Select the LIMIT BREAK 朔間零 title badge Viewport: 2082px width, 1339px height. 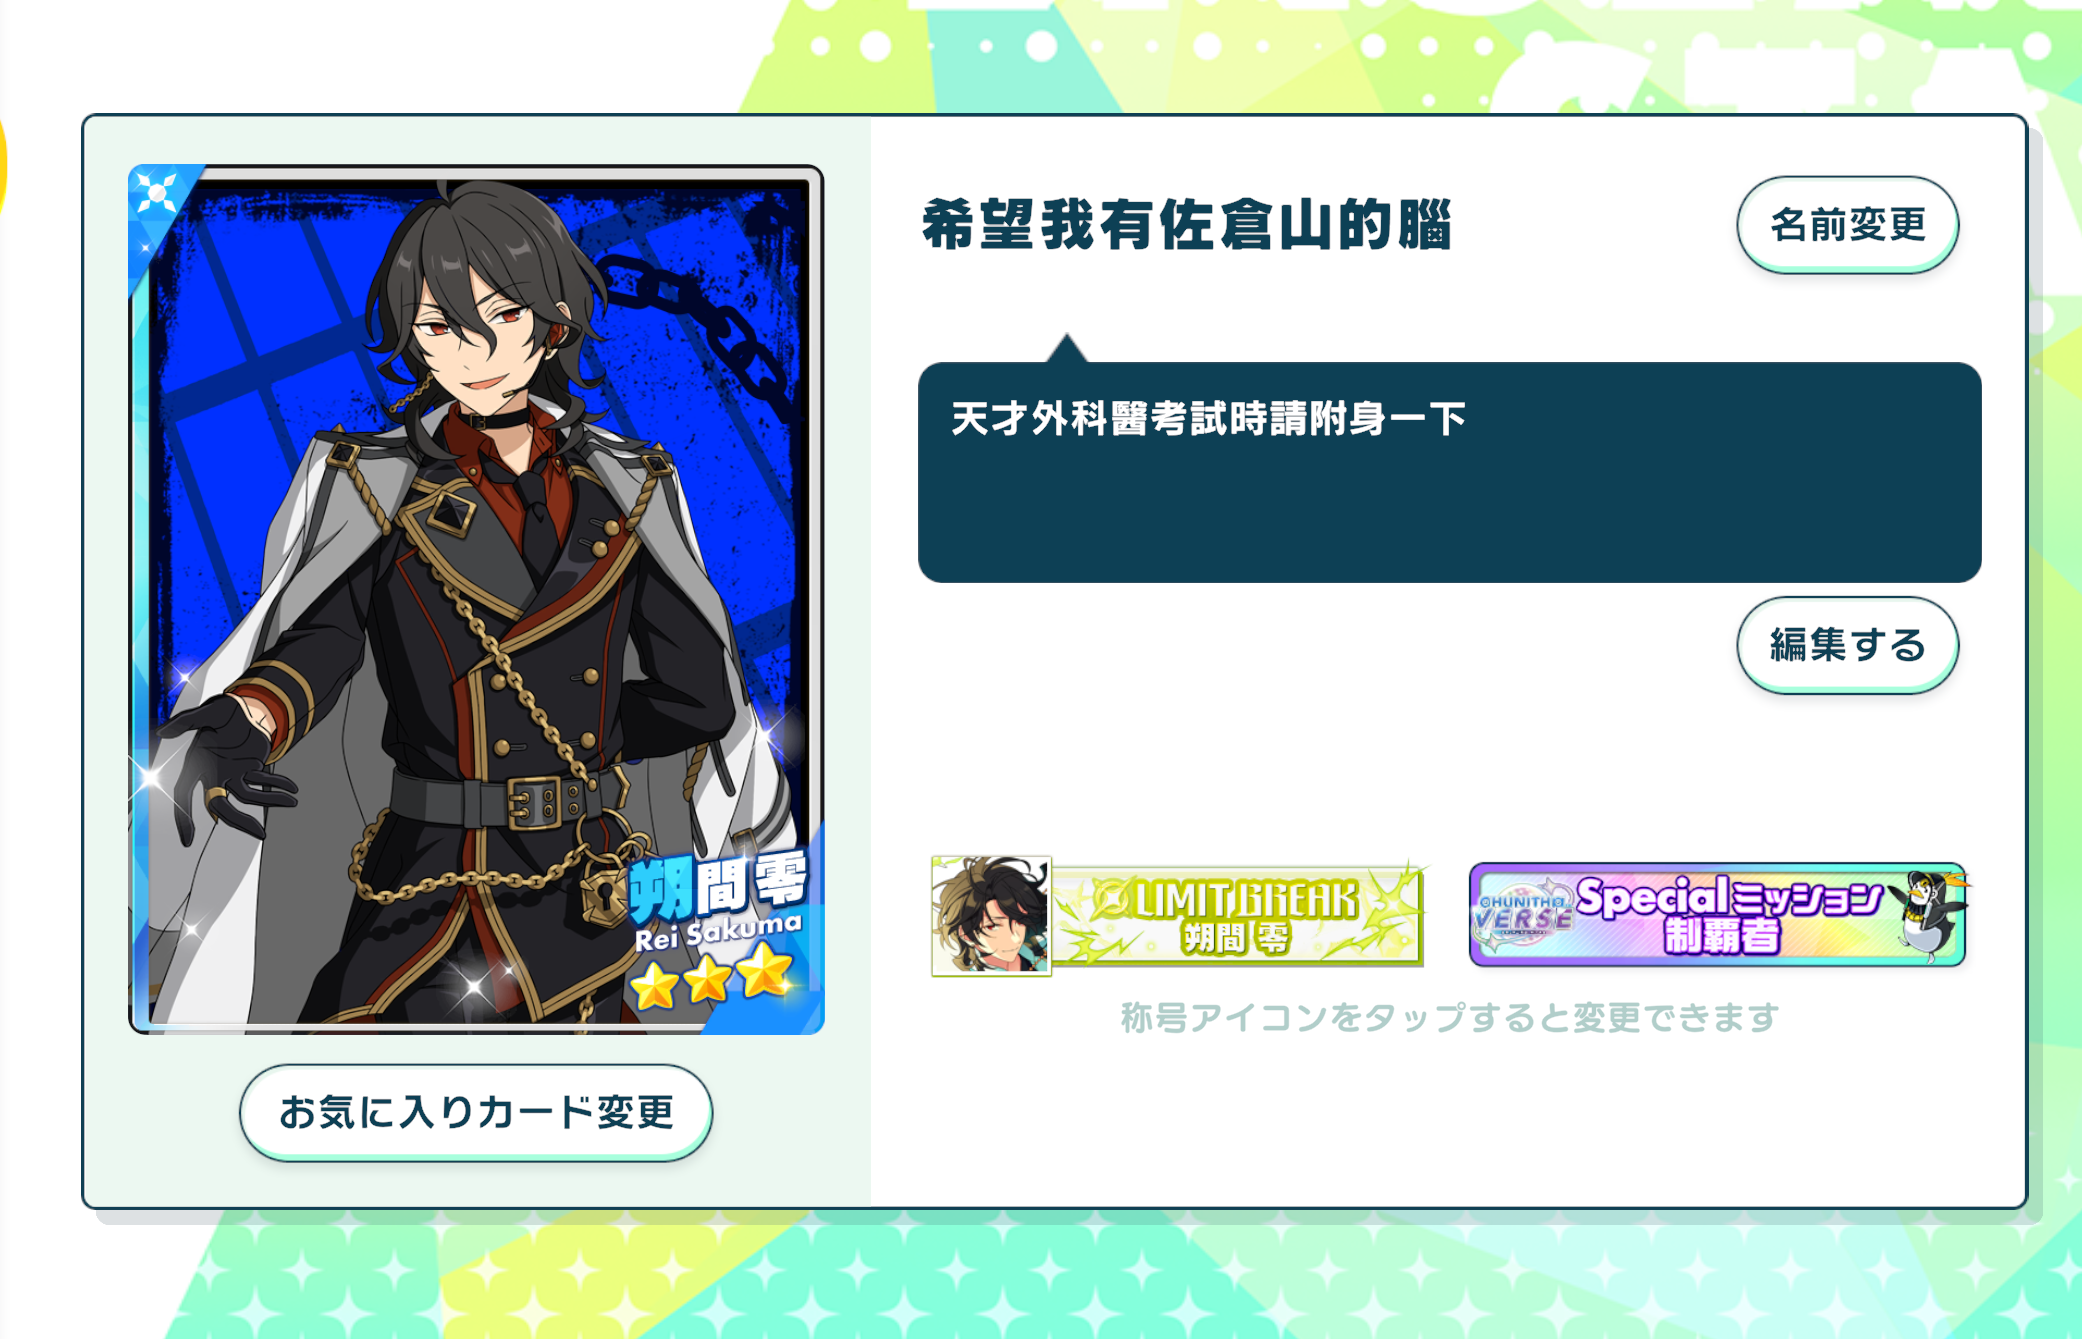[1177, 915]
